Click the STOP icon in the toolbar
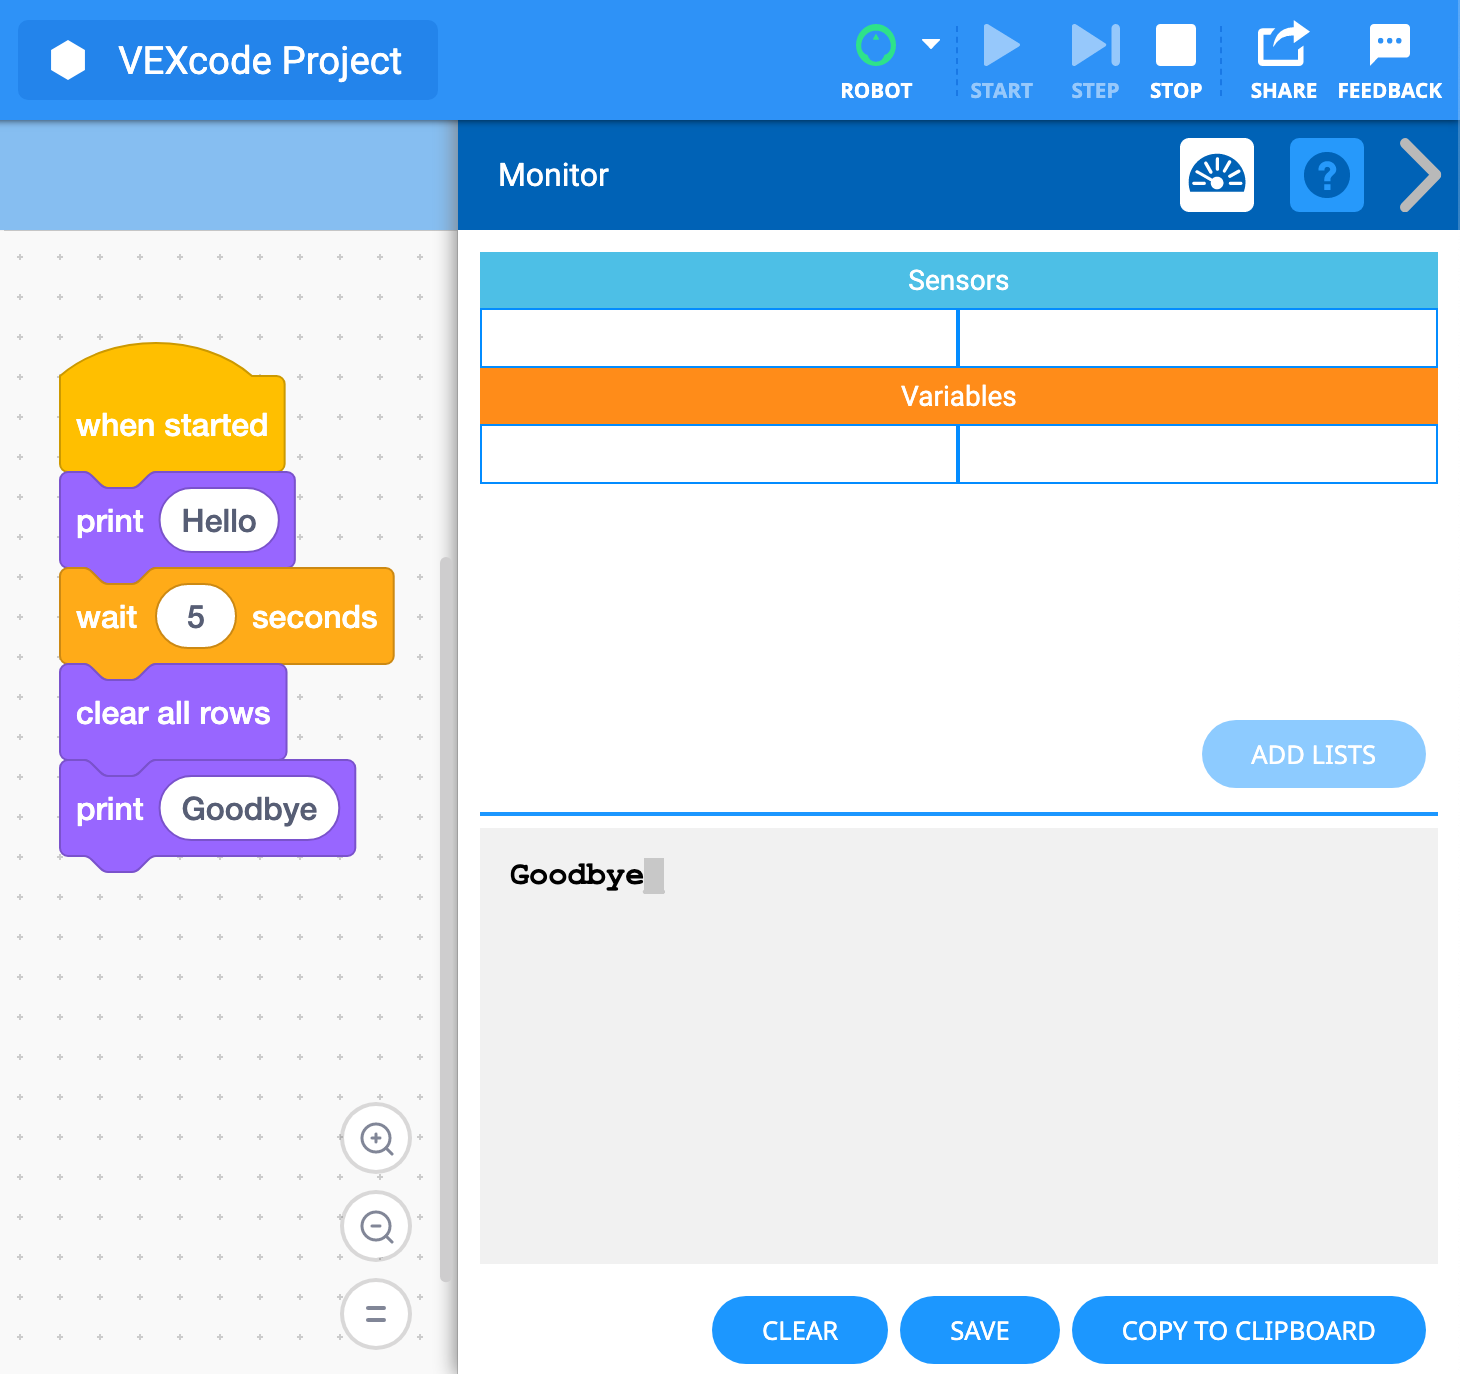The image size is (1460, 1374). pyautogui.click(x=1175, y=44)
